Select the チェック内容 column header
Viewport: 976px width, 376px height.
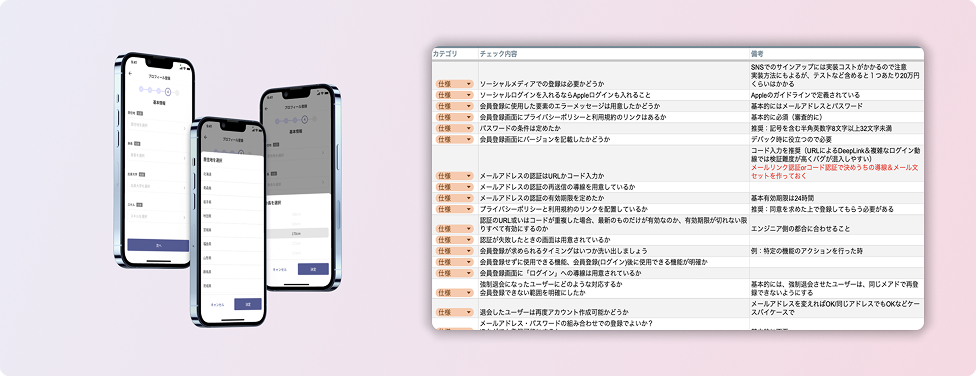(498, 54)
